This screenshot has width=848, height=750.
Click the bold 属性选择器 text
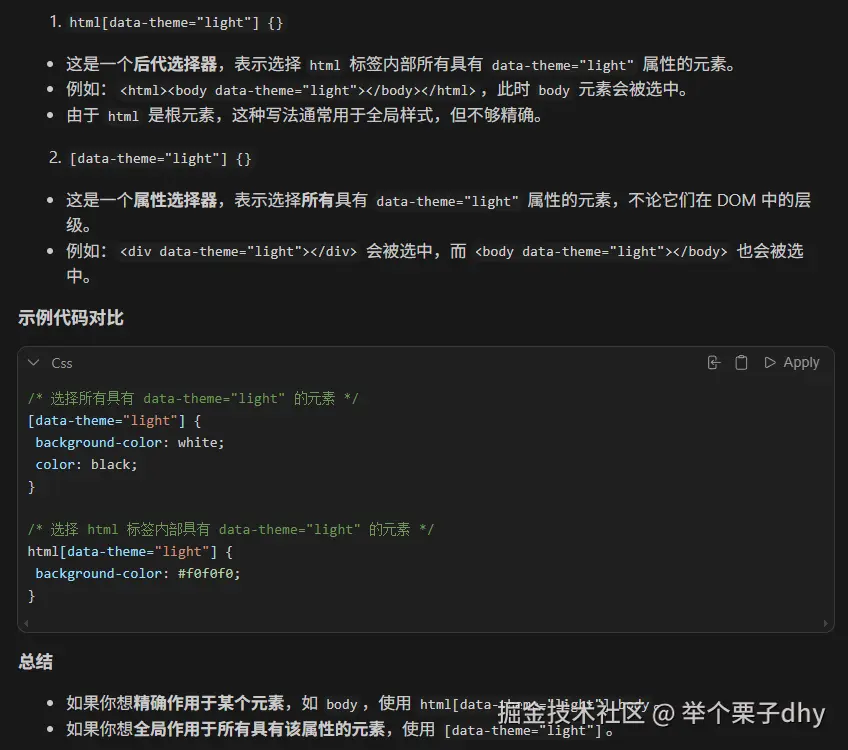[176, 201]
